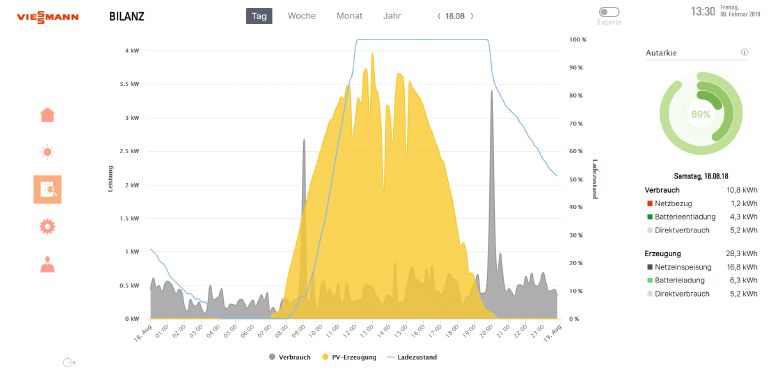Click the 89% Autarkie donut chart

[701, 114]
